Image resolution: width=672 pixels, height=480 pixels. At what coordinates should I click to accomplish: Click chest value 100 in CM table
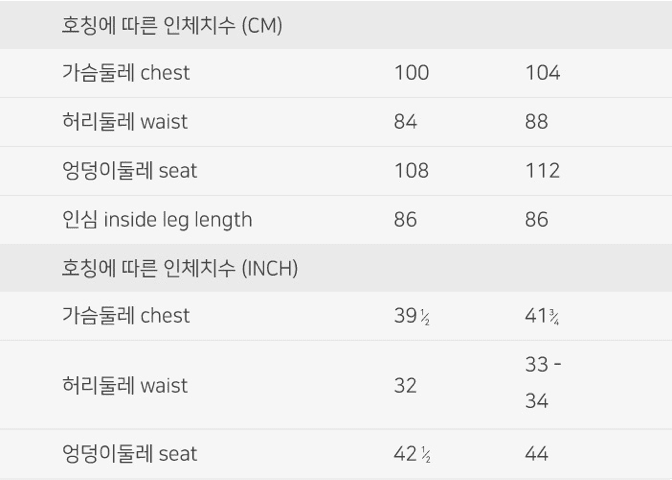tap(411, 72)
